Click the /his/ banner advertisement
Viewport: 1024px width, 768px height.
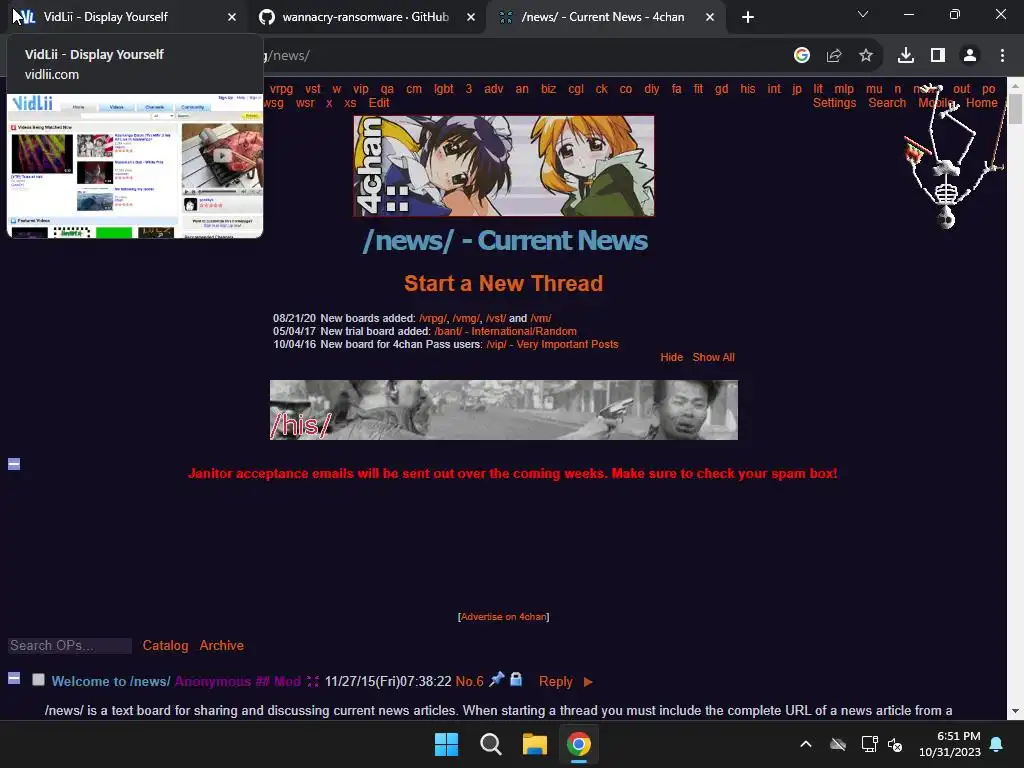point(504,410)
